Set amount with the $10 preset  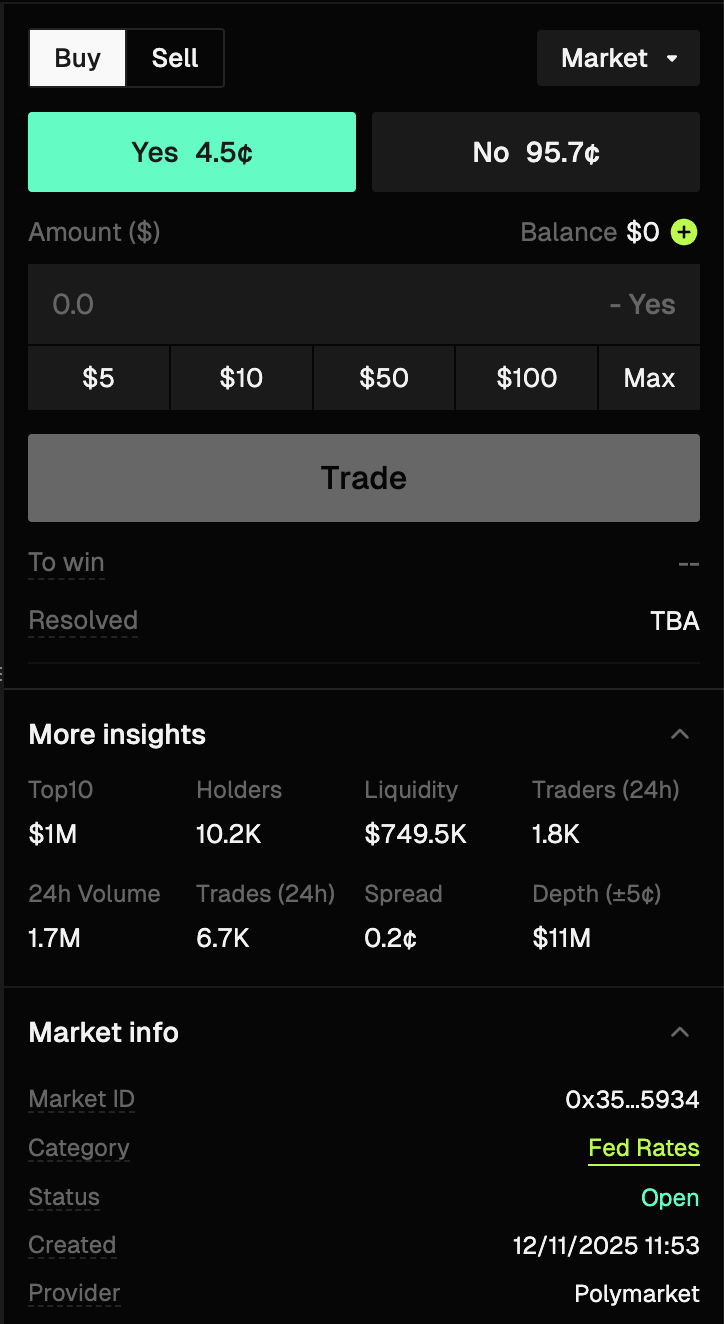[x=241, y=378]
